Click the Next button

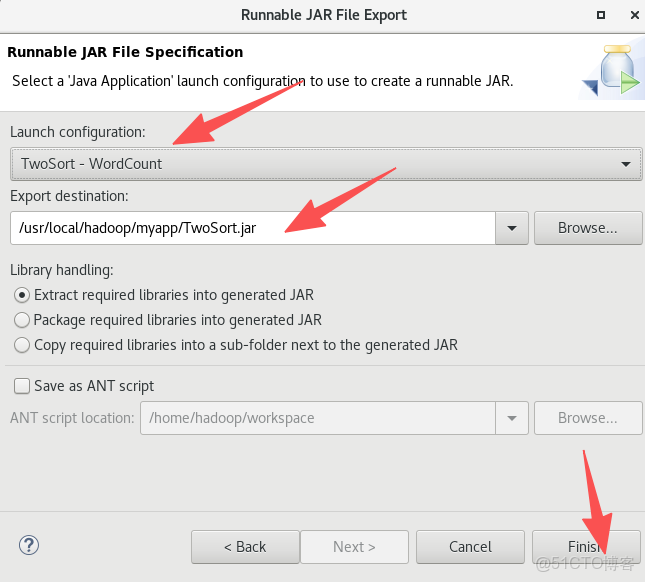pos(354,547)
